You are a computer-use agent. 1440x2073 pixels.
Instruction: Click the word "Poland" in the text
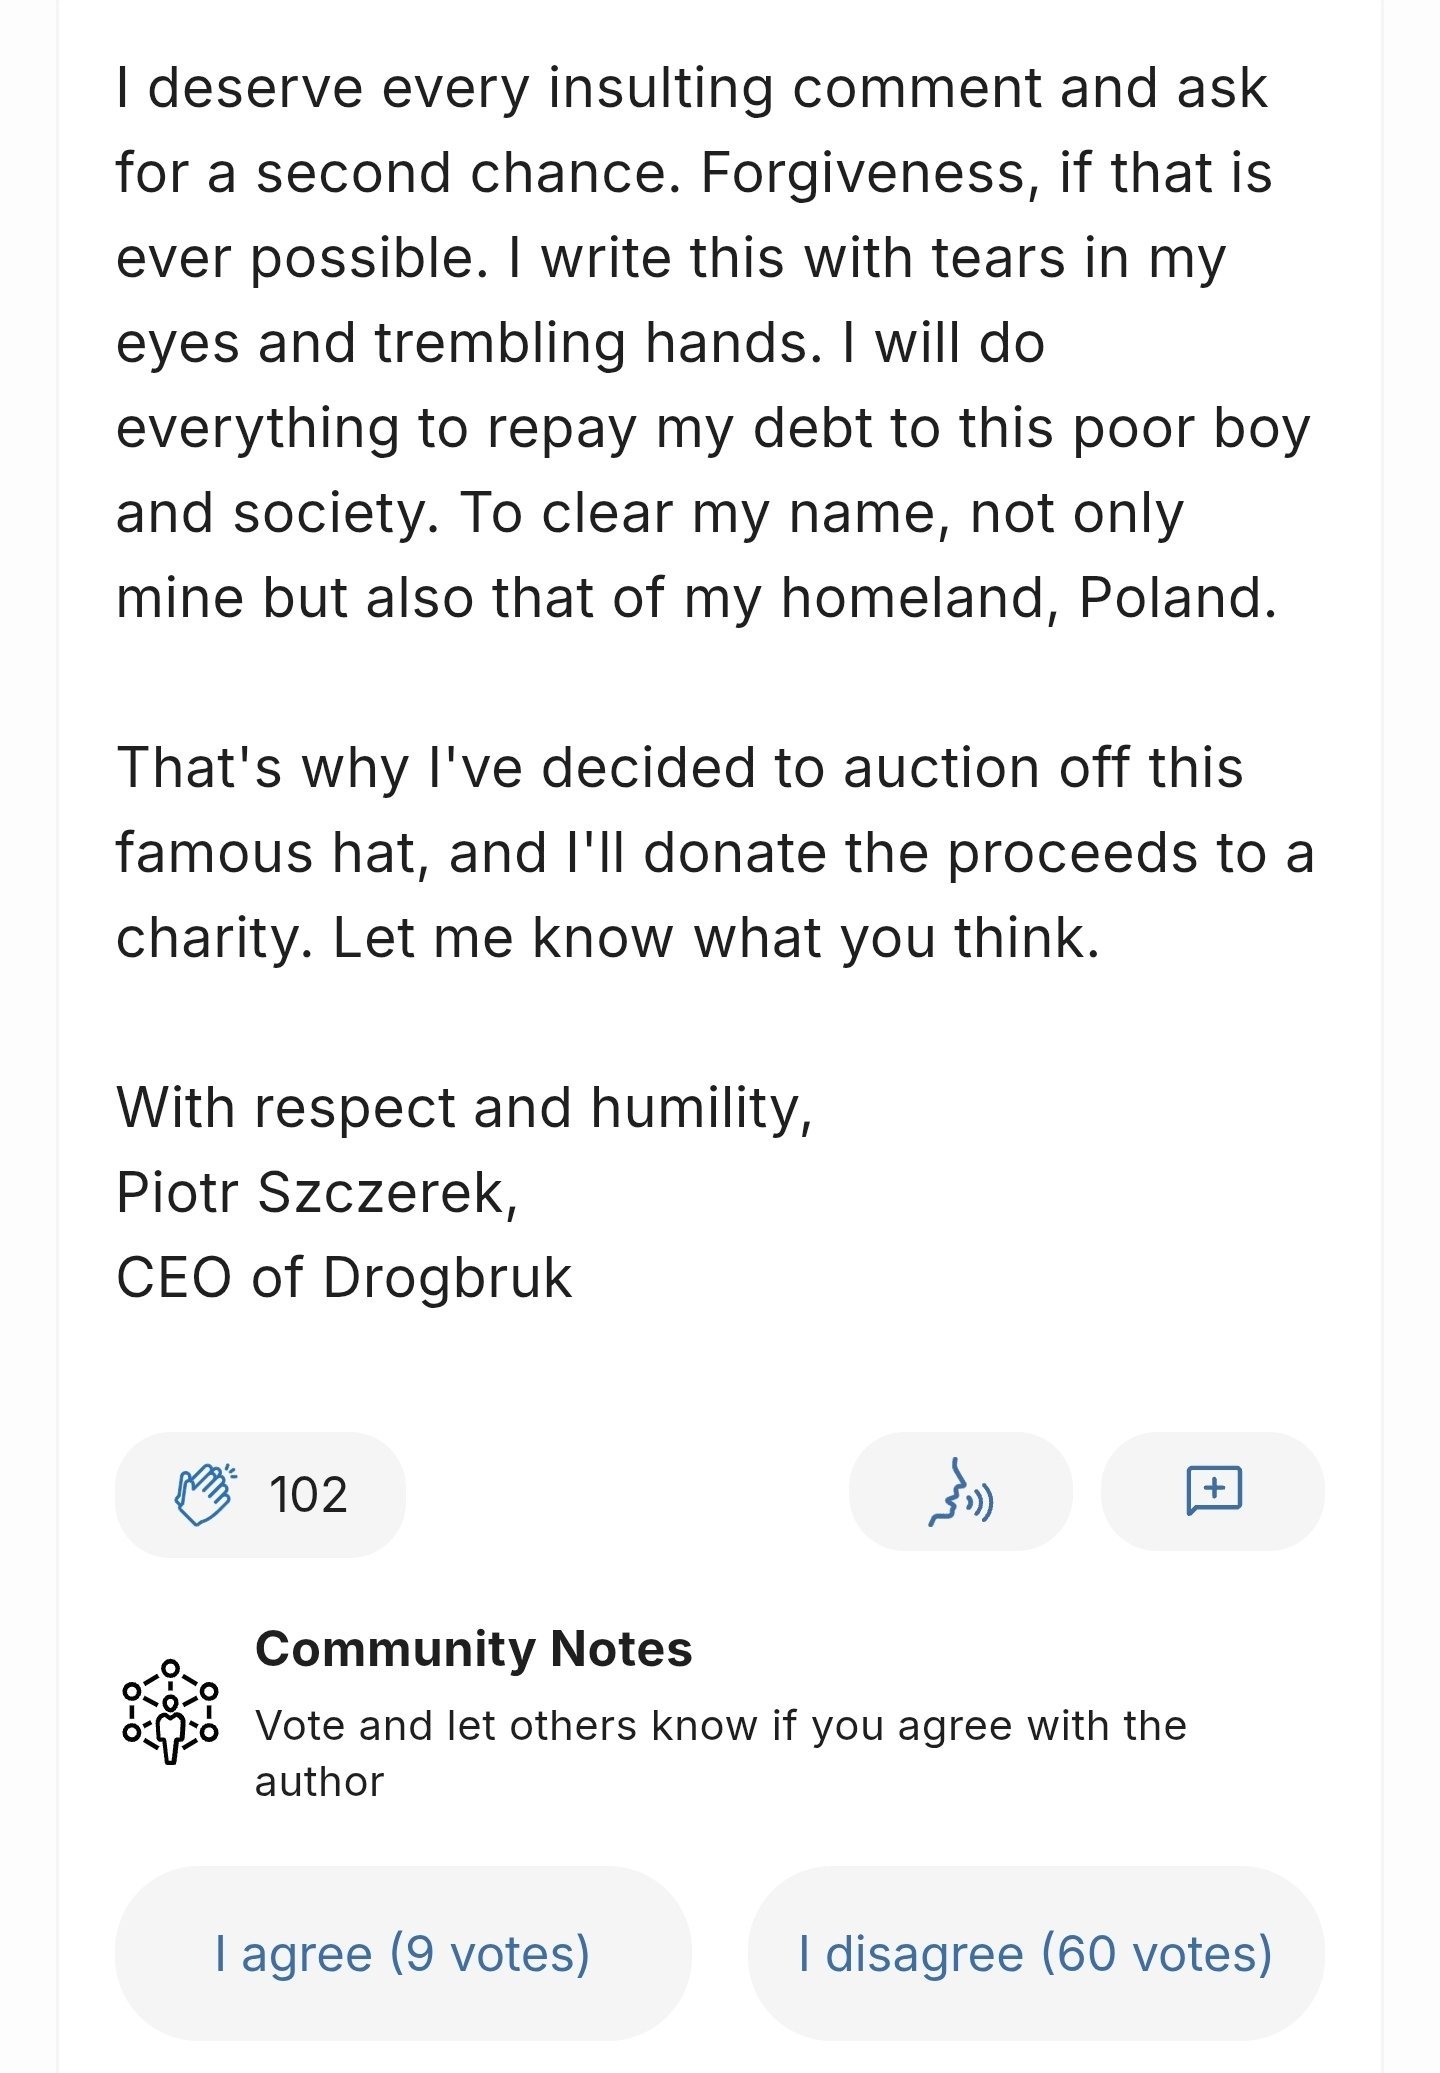[x=1176, y=598]
